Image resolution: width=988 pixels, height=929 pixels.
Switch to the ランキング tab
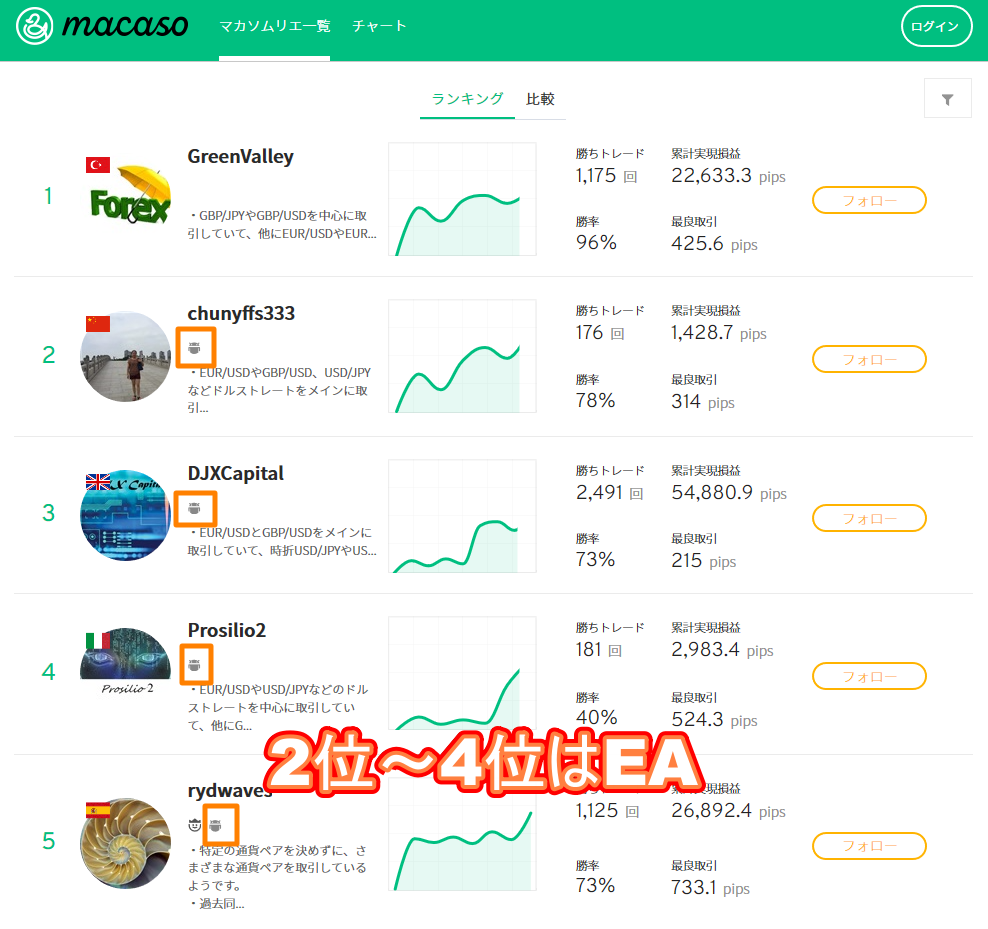[467, 99]
